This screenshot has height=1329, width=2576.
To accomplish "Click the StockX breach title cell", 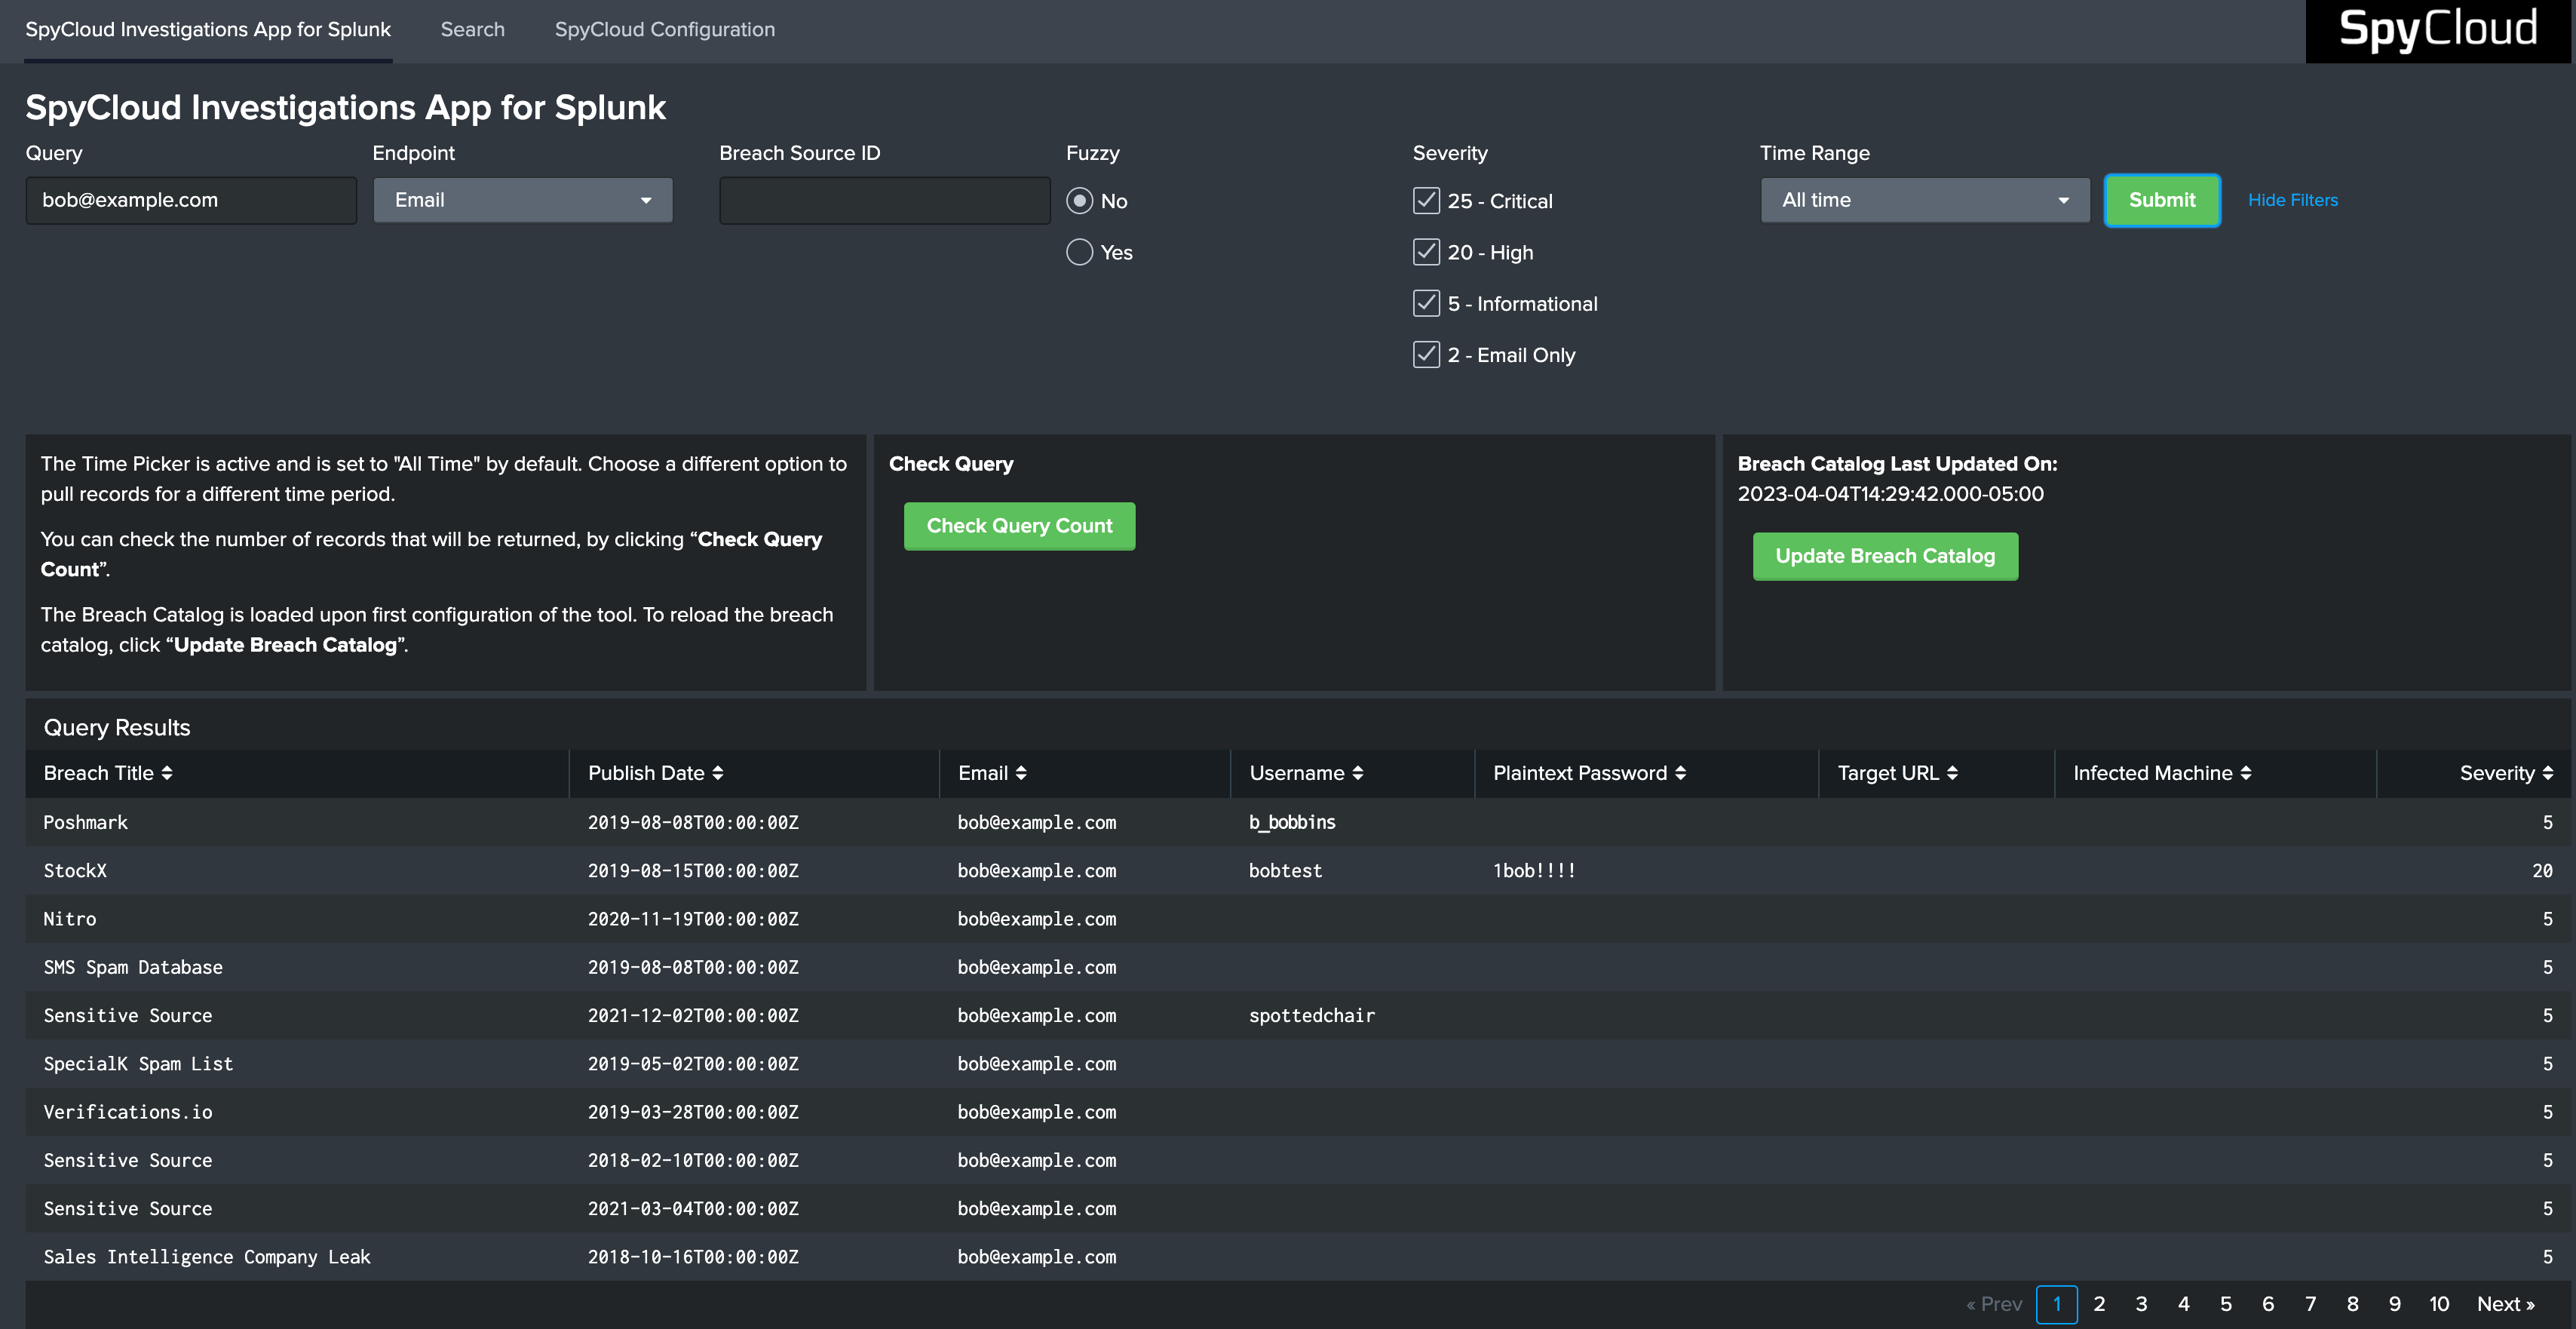I will tap(75, 870).
